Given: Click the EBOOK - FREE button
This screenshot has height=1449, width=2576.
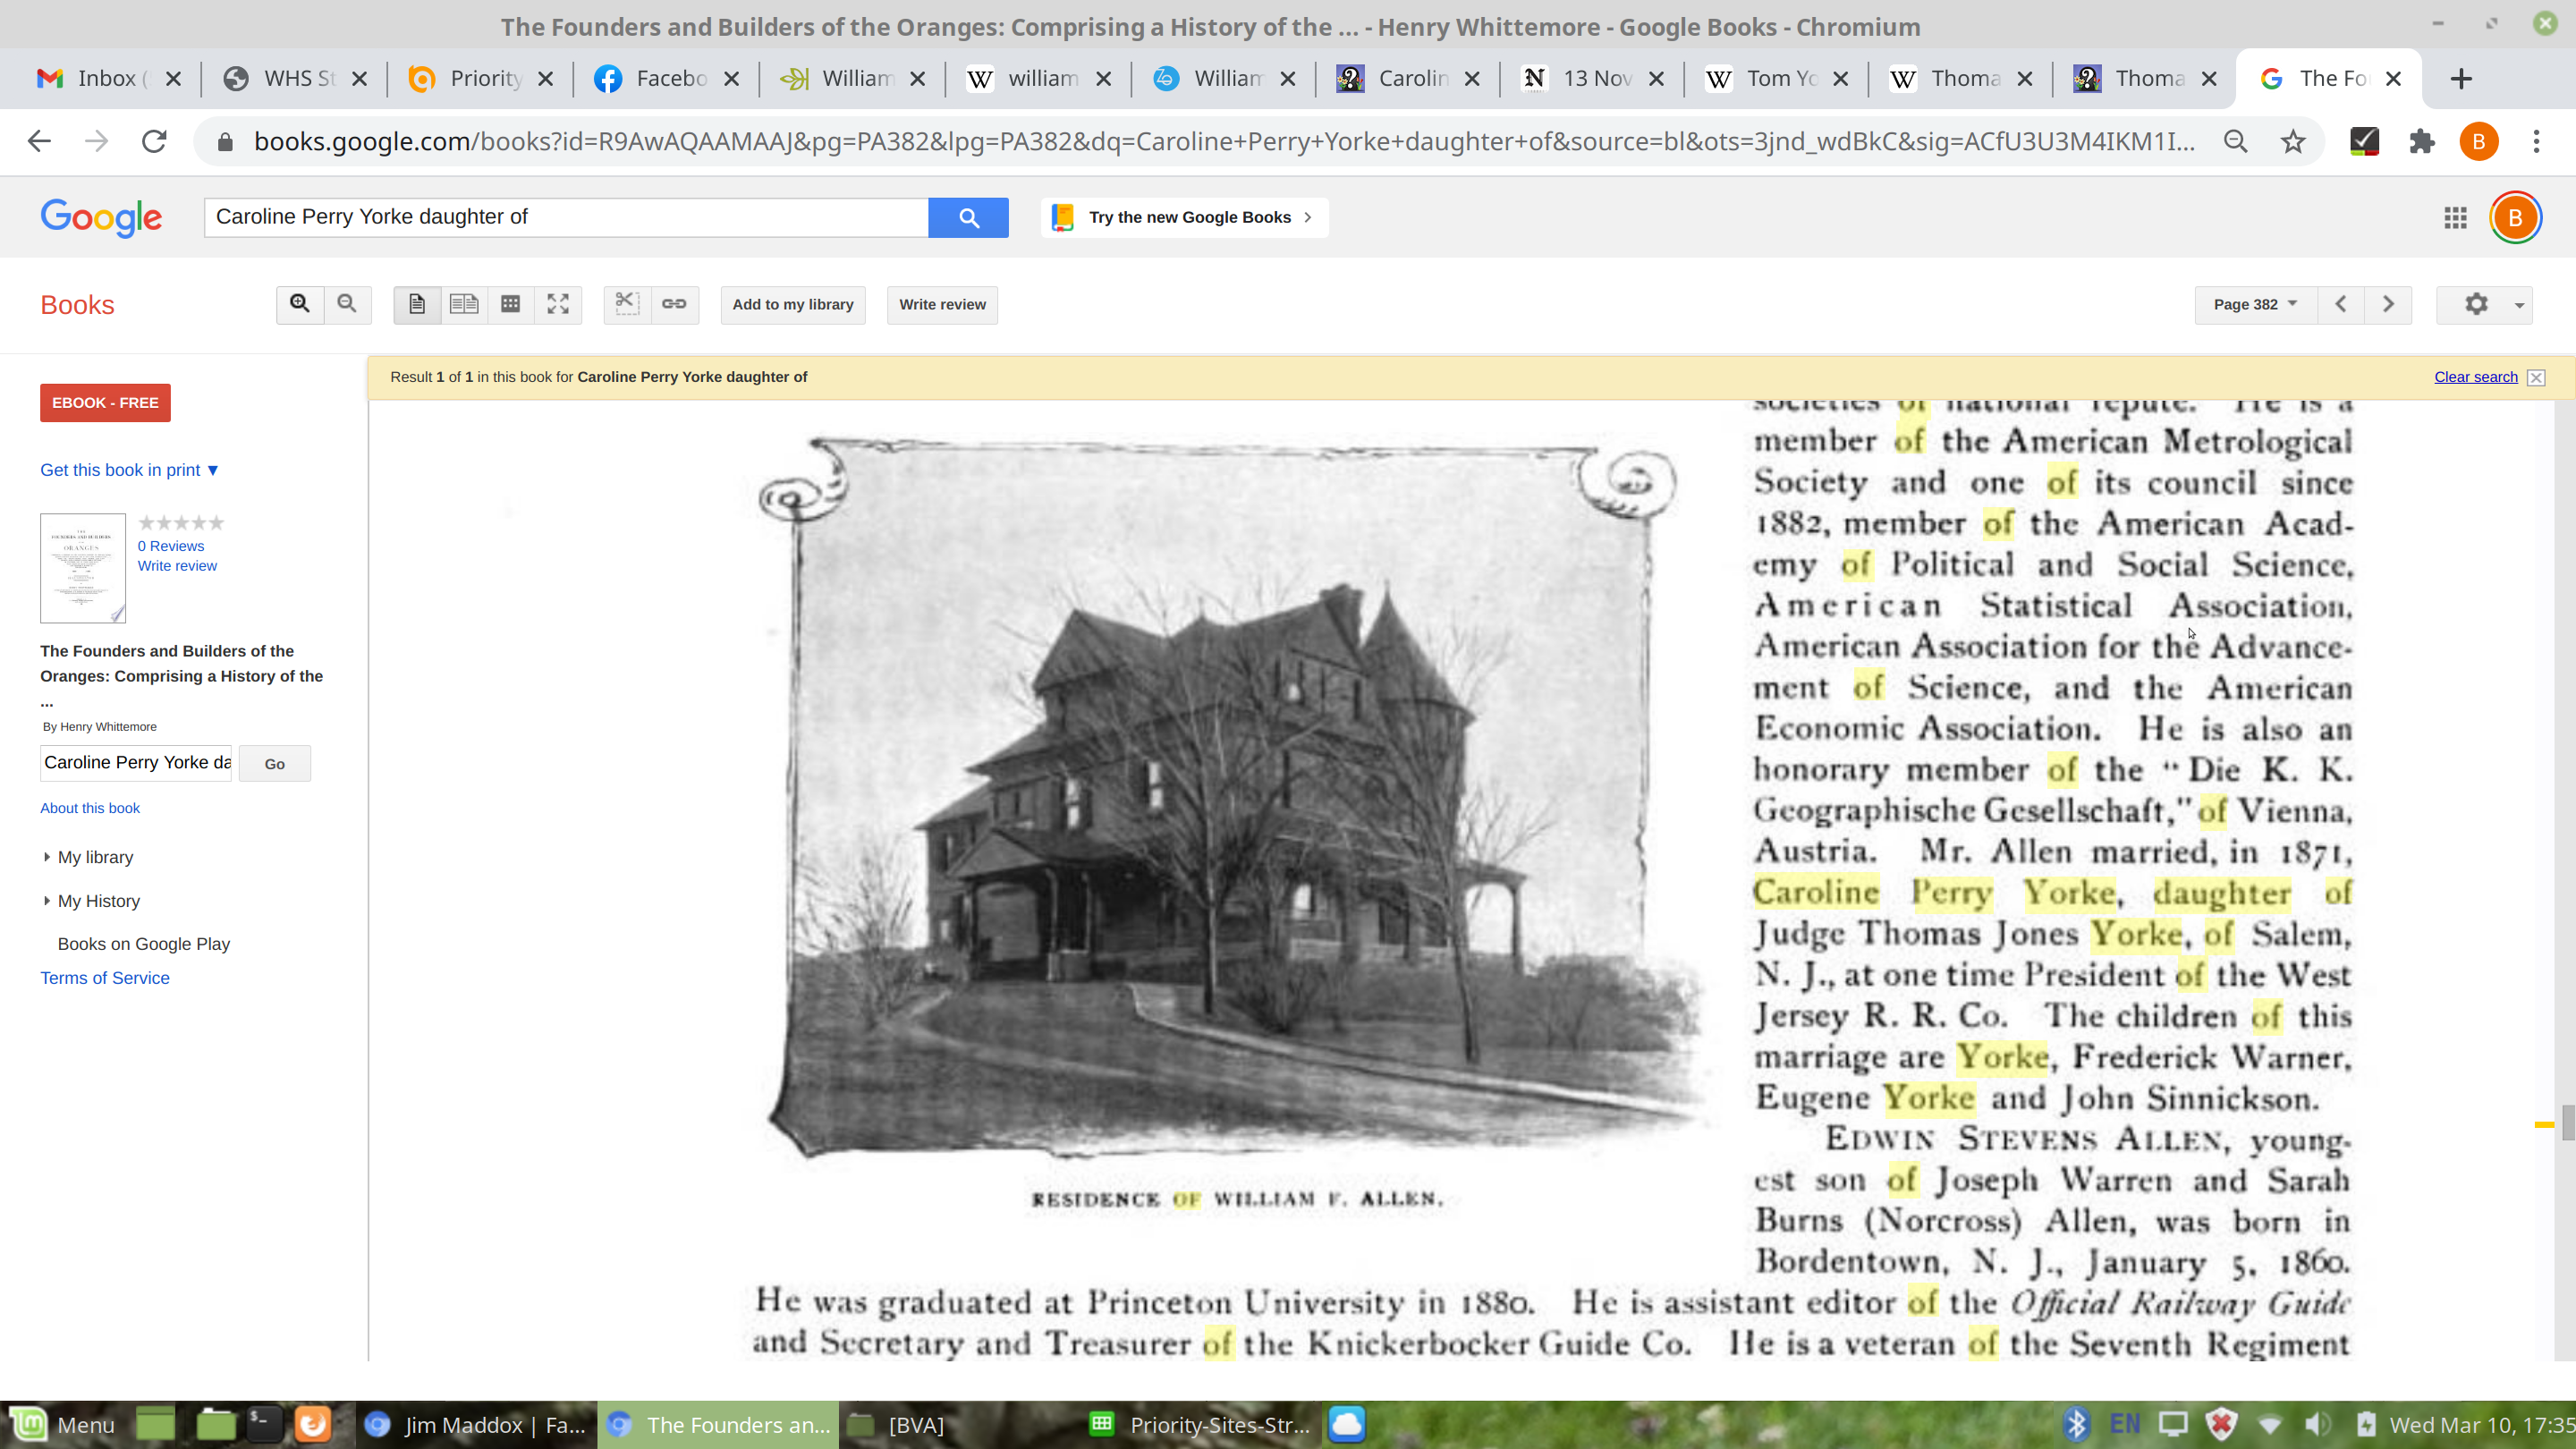Looking at the screenshot, I should click(105, 403).
